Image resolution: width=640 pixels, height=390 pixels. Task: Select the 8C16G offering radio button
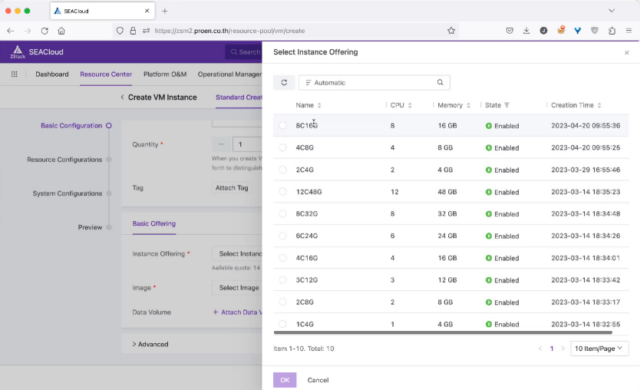[x=282, y=125]
